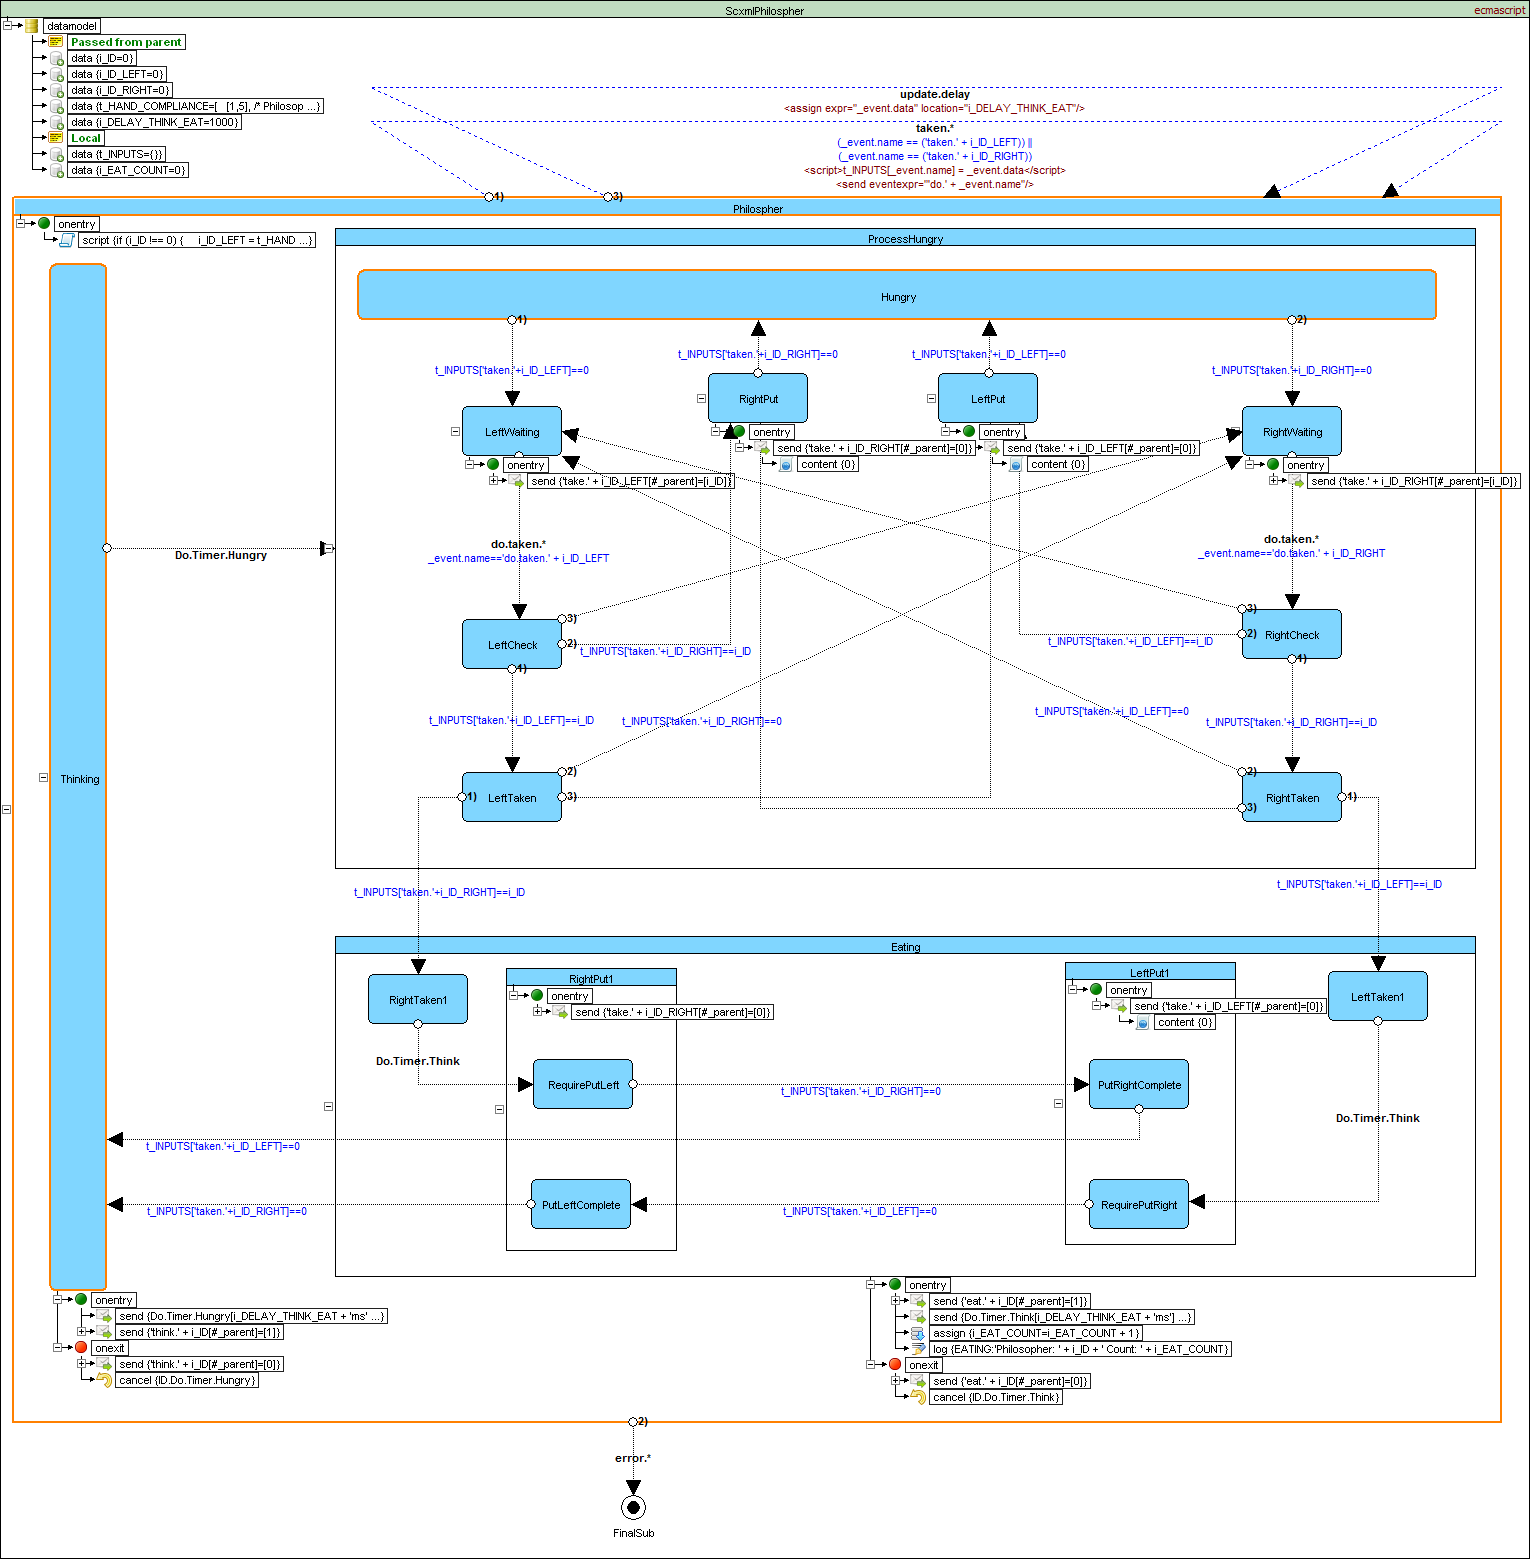Click the Do.Timer.Hungry transition label
The image size is (1532, 1561).
[221, 555]
